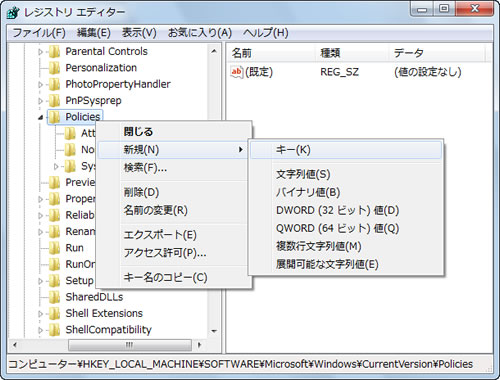Choose 削除(D) in the context menu
This screenshot has width=500, height=380.
173,192
